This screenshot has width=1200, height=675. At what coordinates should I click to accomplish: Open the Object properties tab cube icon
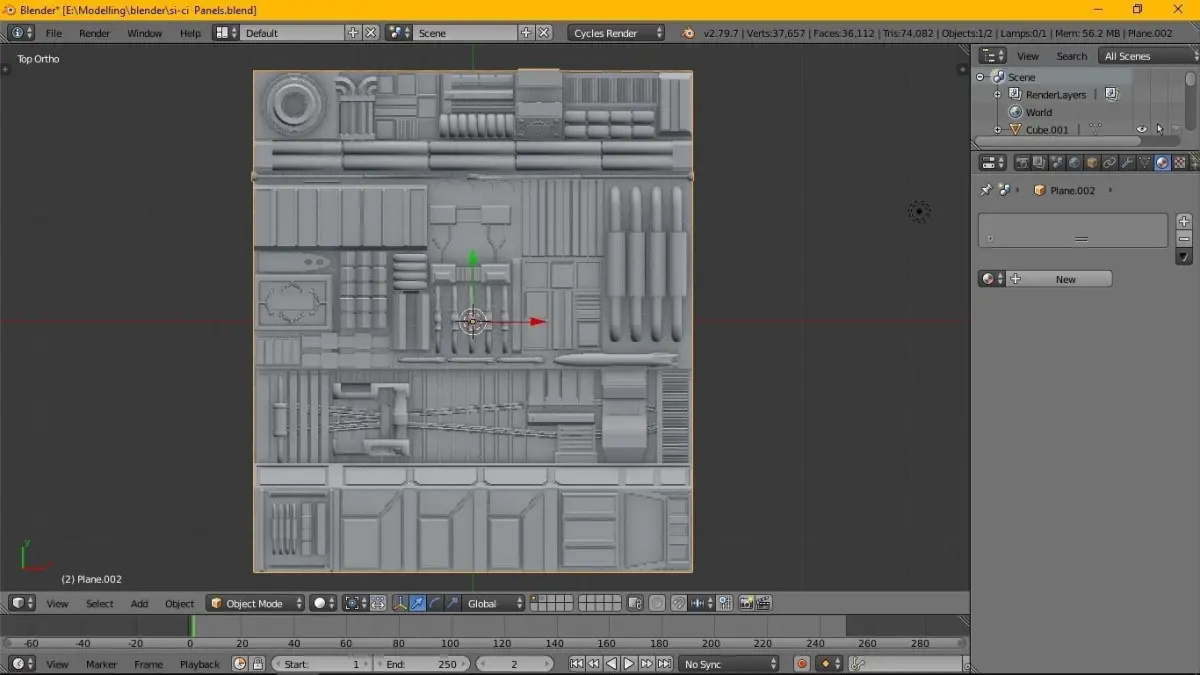click(x=1092, y=163)
